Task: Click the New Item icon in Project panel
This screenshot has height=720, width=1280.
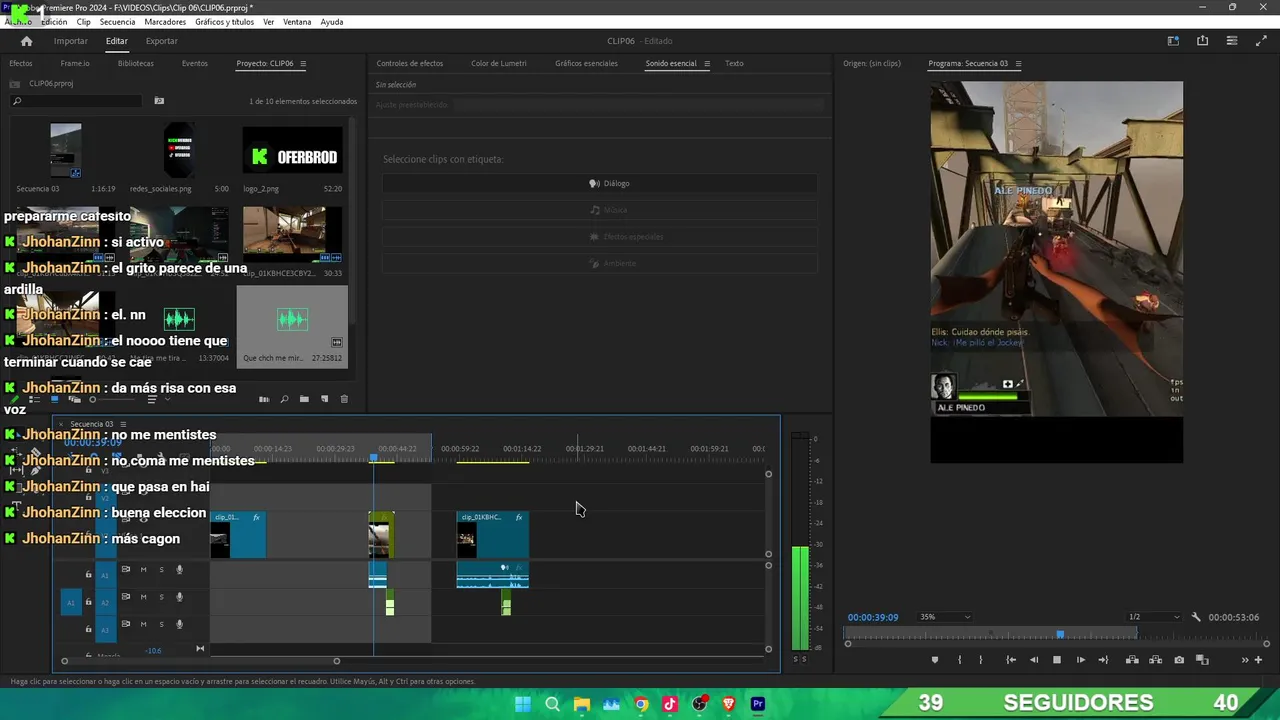Action: point(324,399)
